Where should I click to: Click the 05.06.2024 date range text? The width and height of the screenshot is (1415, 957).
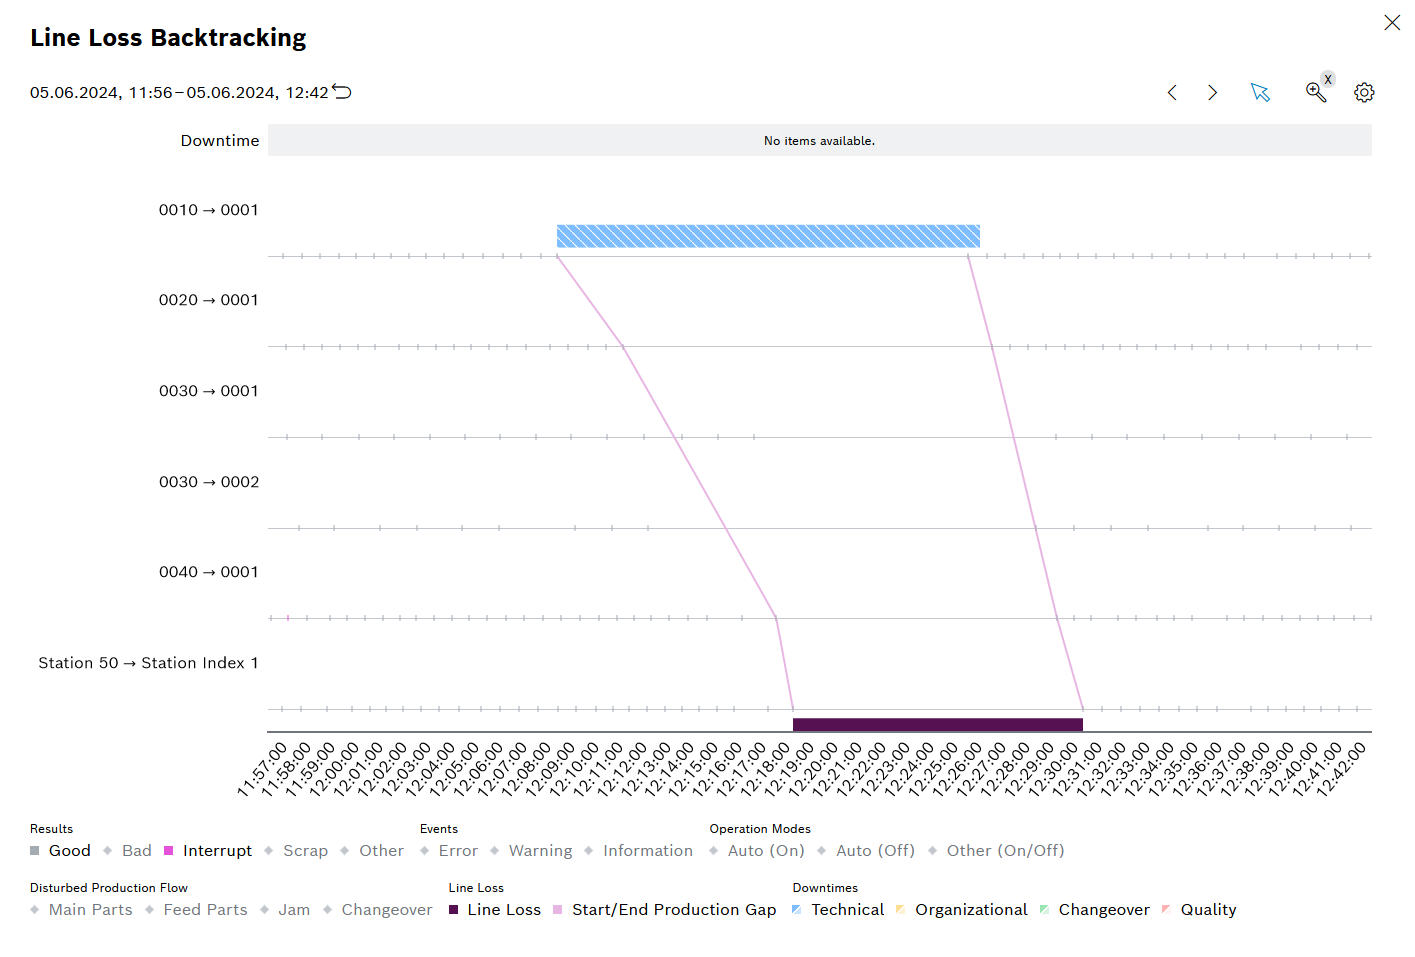[180, 92]
